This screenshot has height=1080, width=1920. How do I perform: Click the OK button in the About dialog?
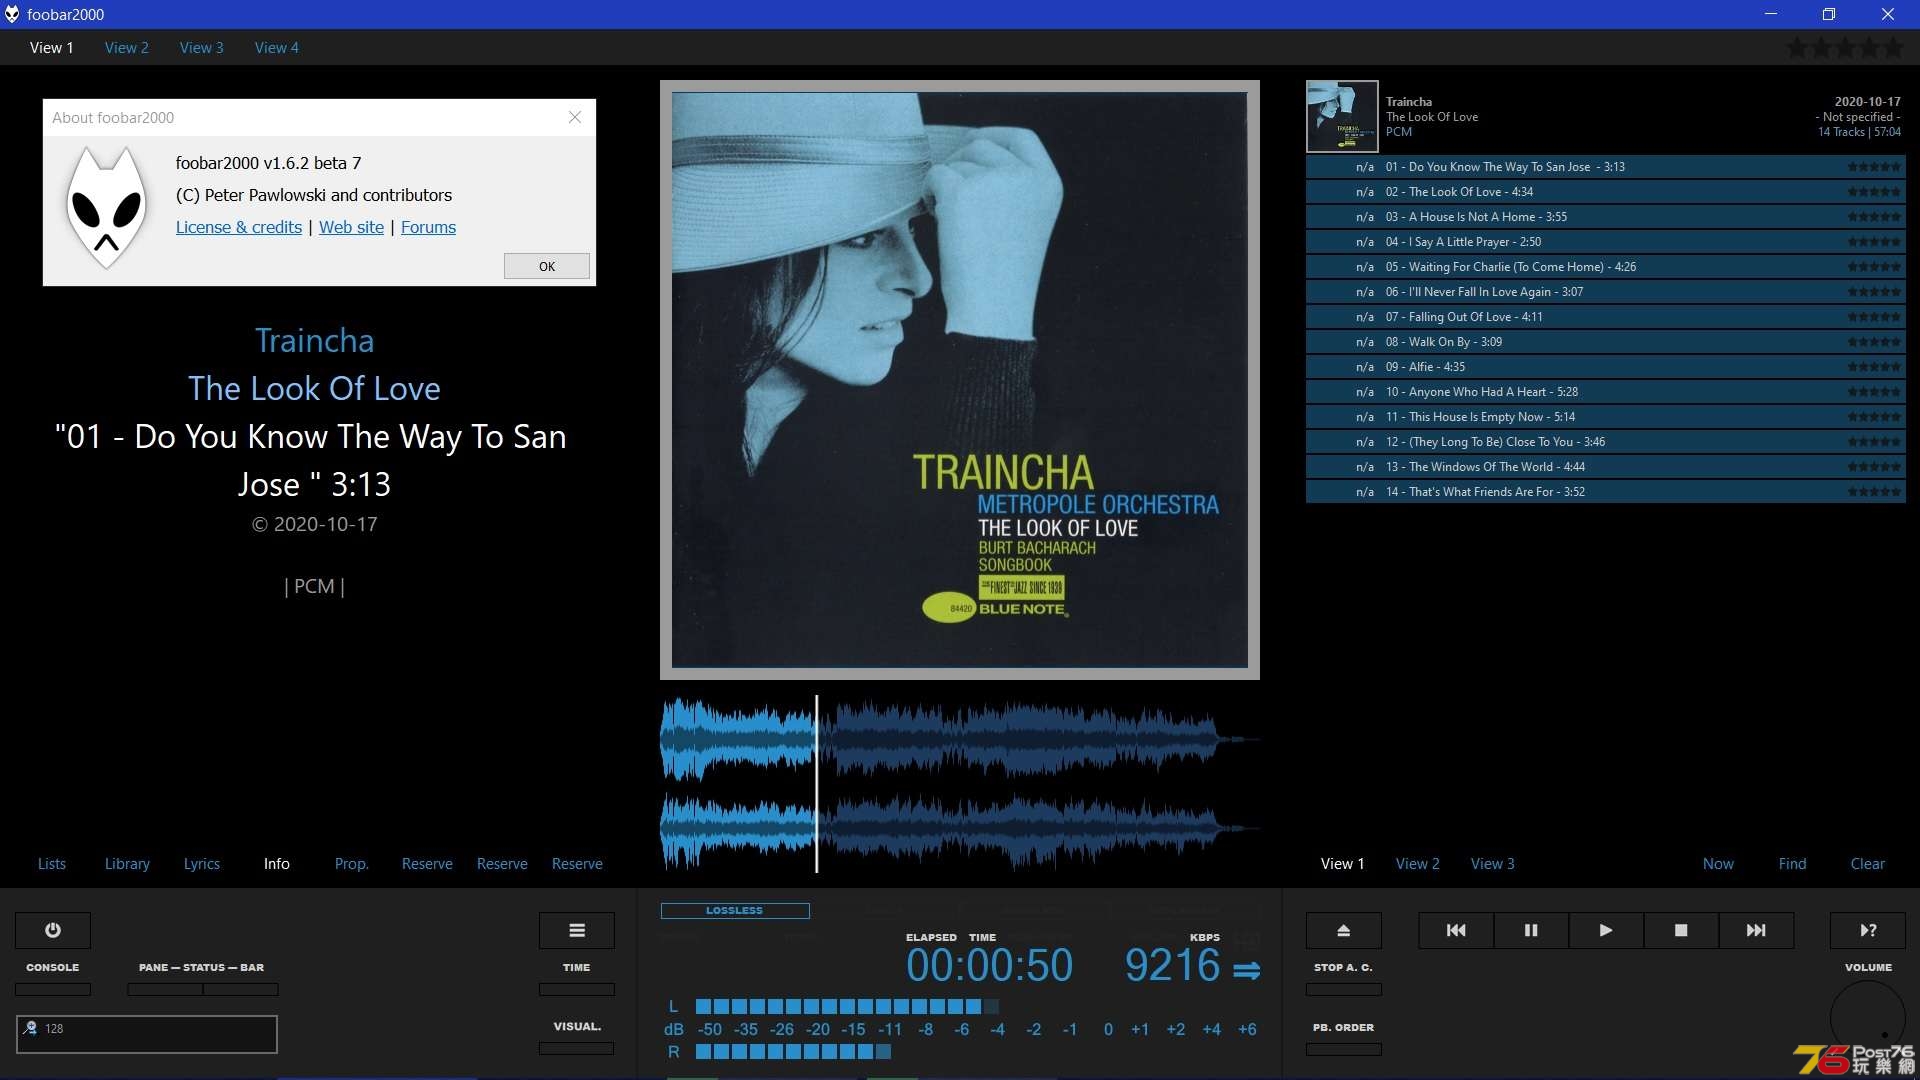[x=547, y=266]
